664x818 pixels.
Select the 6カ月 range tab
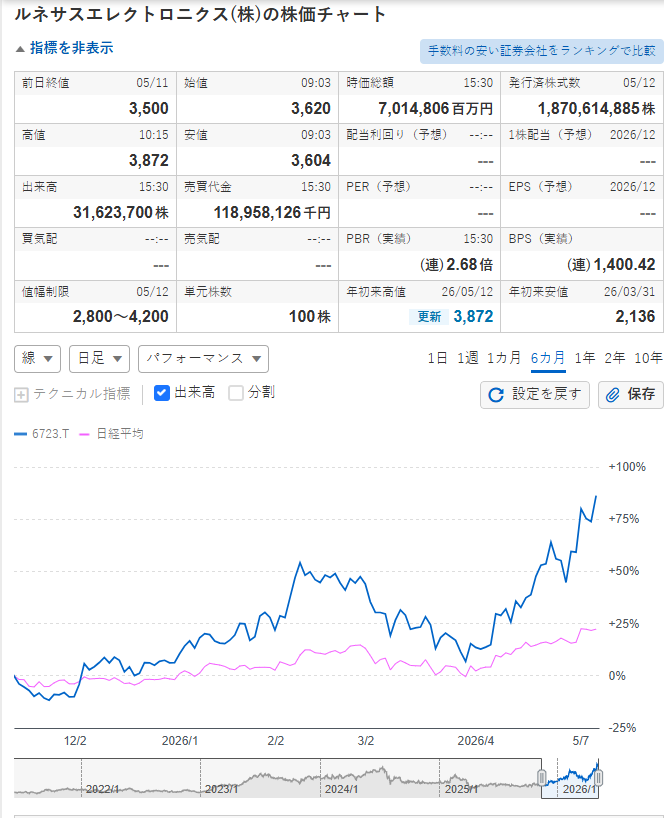pos(548,358)
